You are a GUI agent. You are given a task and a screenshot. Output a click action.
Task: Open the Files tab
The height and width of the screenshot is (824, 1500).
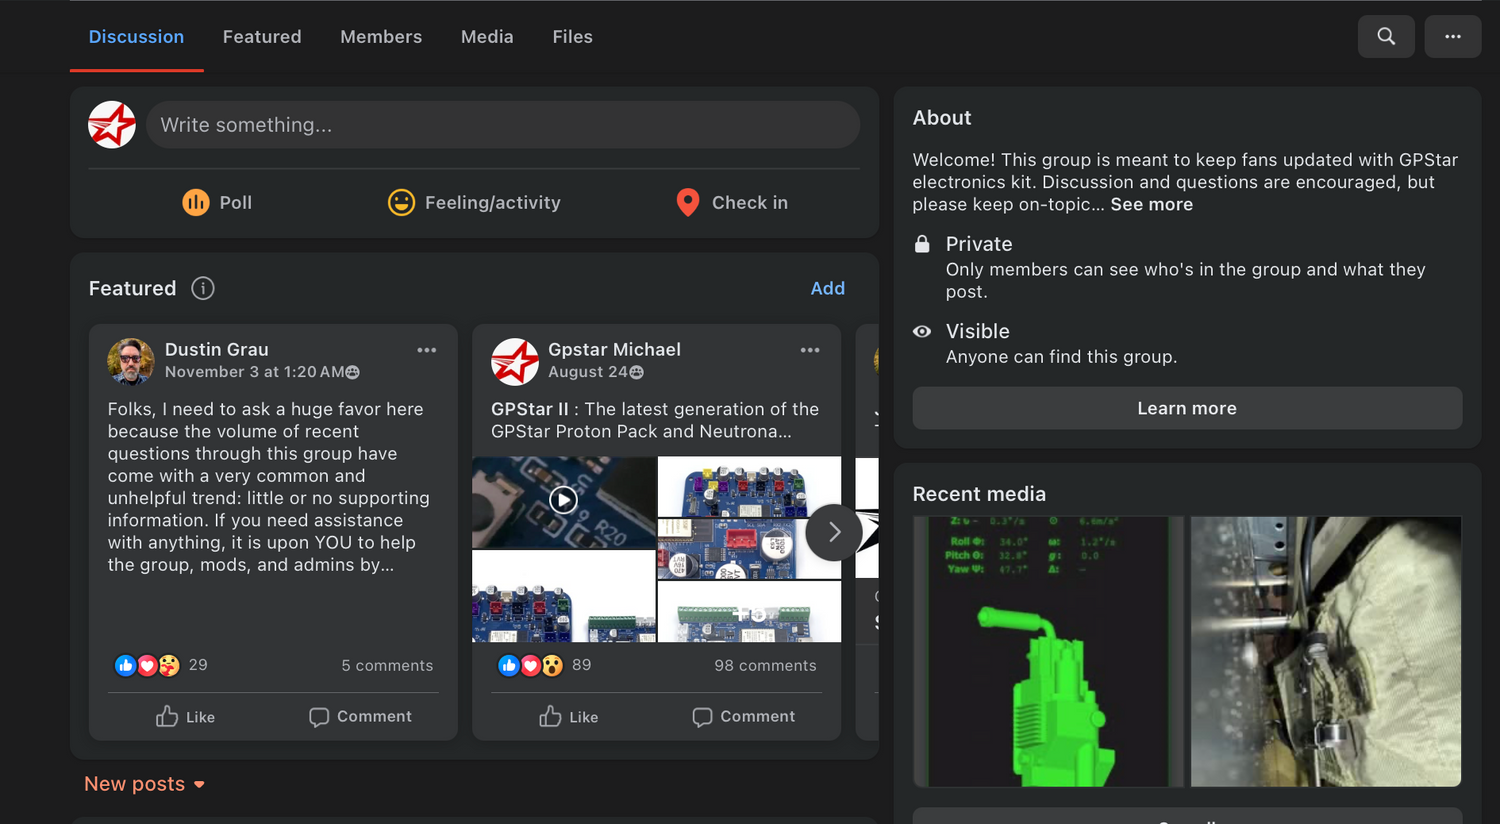point(572,37)
